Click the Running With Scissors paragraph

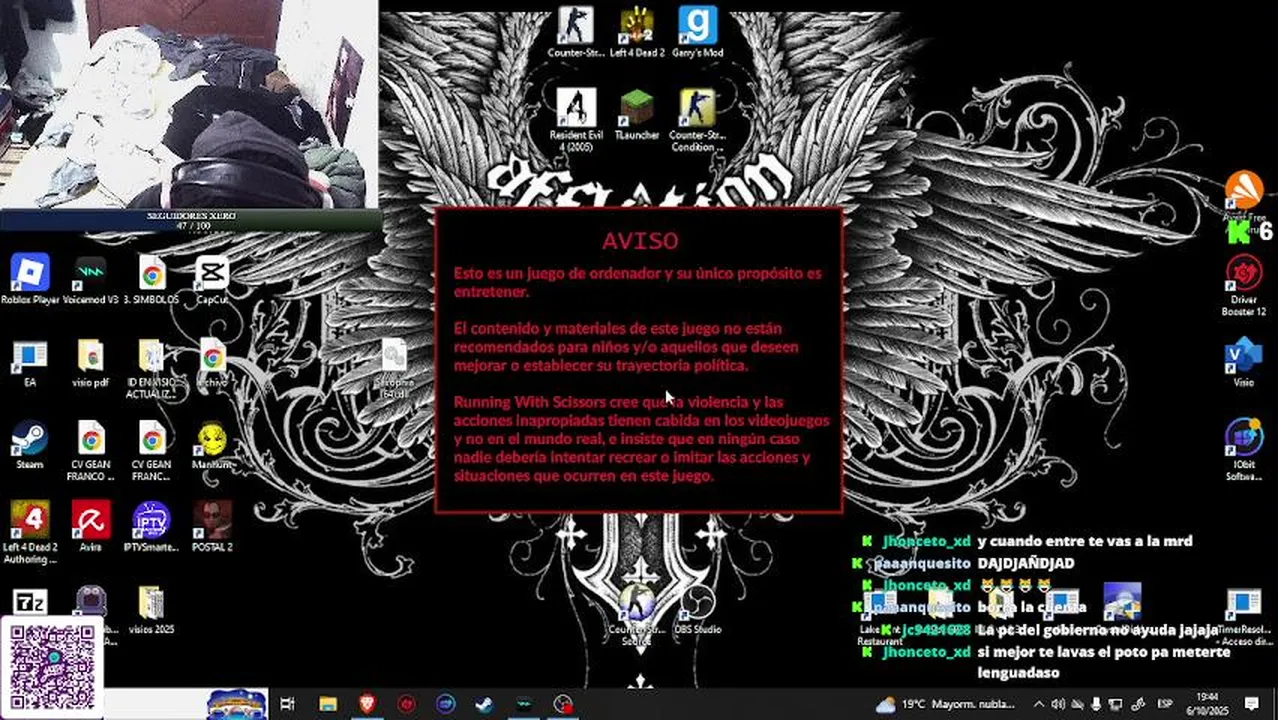(641, 438)
